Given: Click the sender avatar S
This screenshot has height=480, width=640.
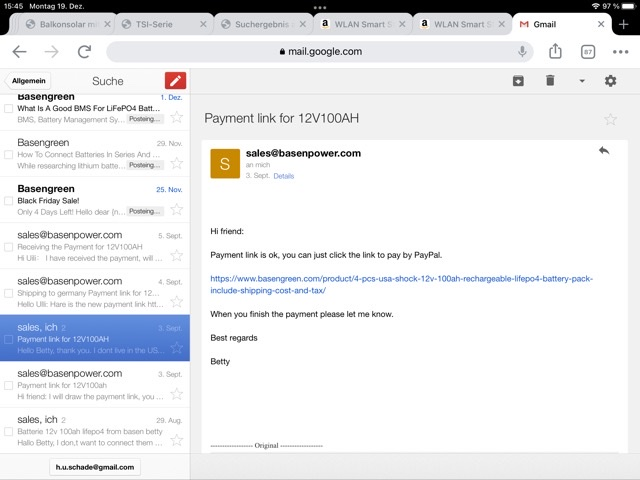Looking at the screenshot, I should (225, 164).
